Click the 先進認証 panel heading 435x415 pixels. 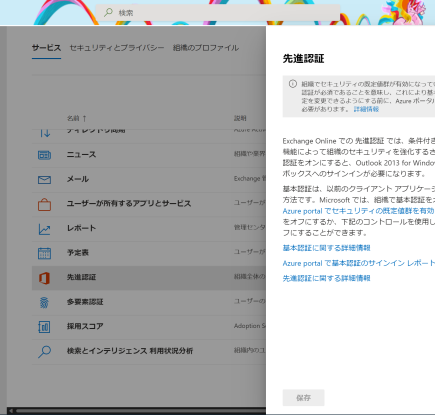303,59
